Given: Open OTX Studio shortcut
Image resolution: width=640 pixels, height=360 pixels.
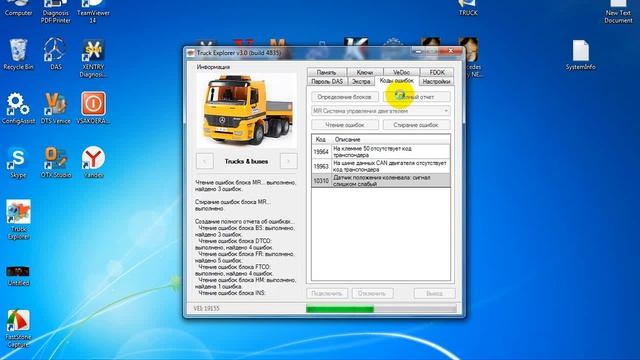Looking at the screenshot, I should point(56,162).
